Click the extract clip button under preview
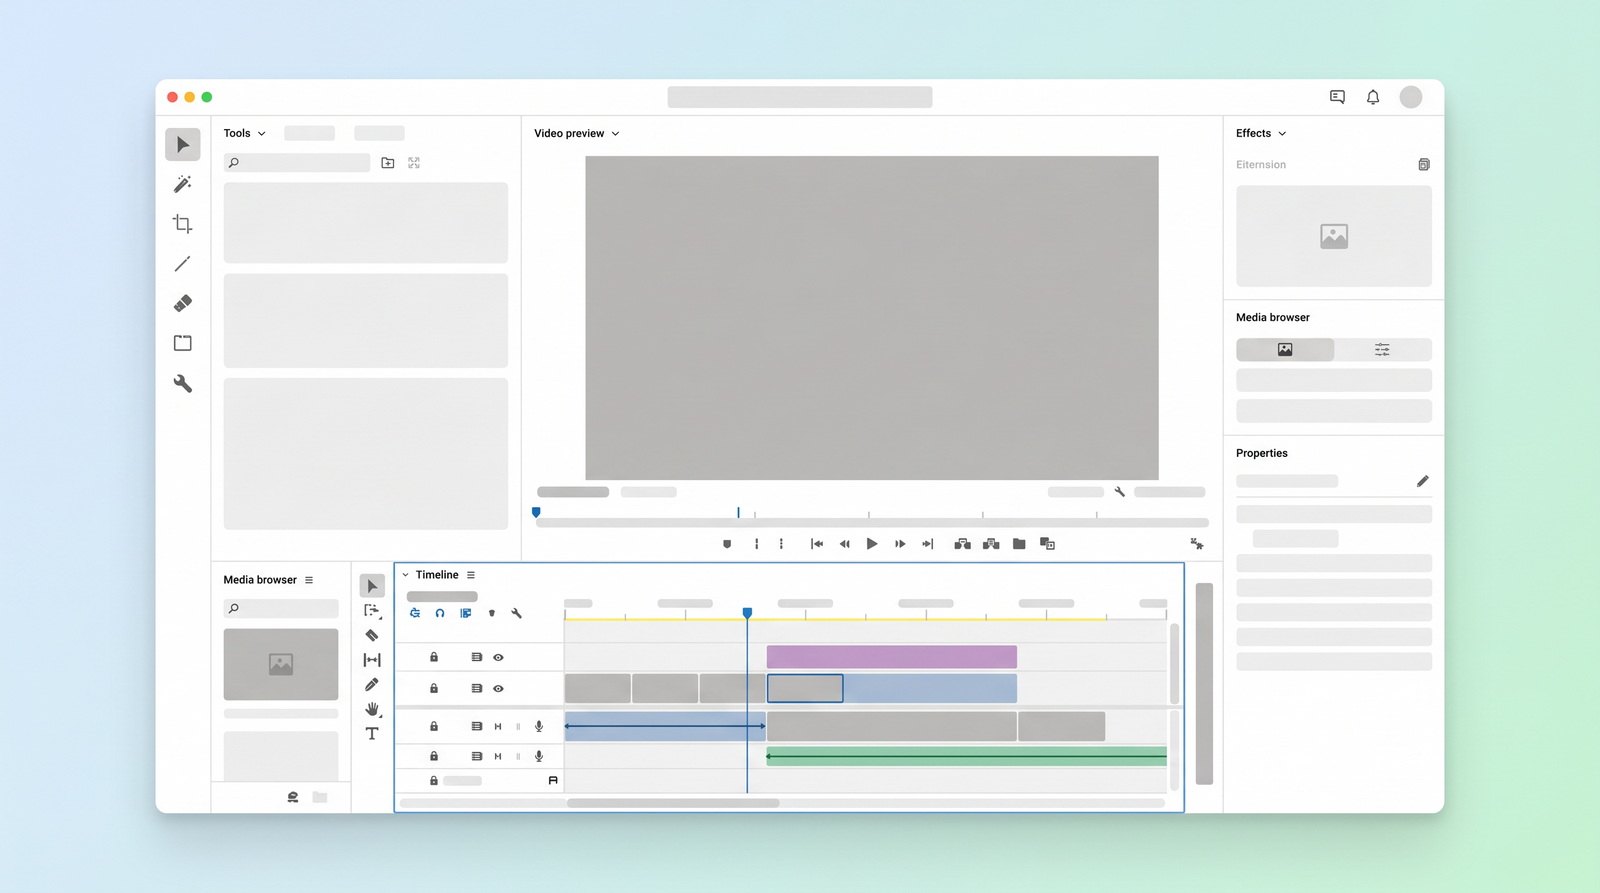This screenshot has height=893, width=1600. point(991,544)
